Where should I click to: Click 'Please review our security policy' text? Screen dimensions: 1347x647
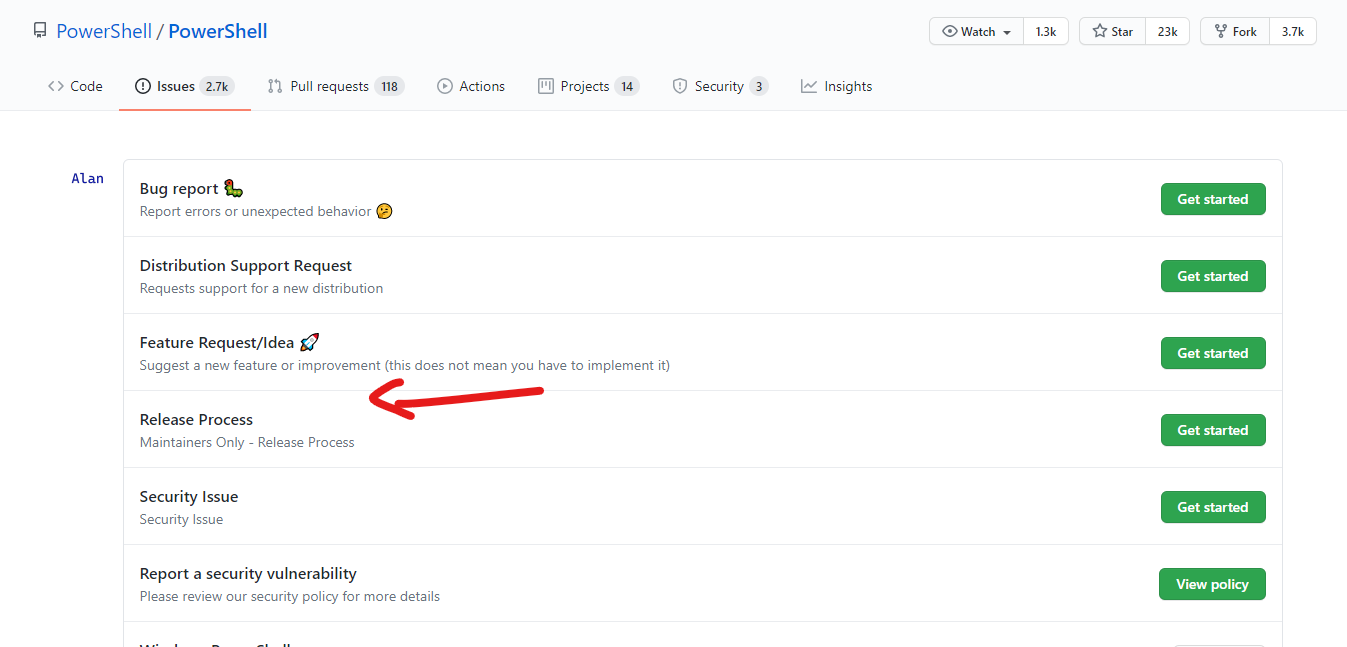click(290, 596)
